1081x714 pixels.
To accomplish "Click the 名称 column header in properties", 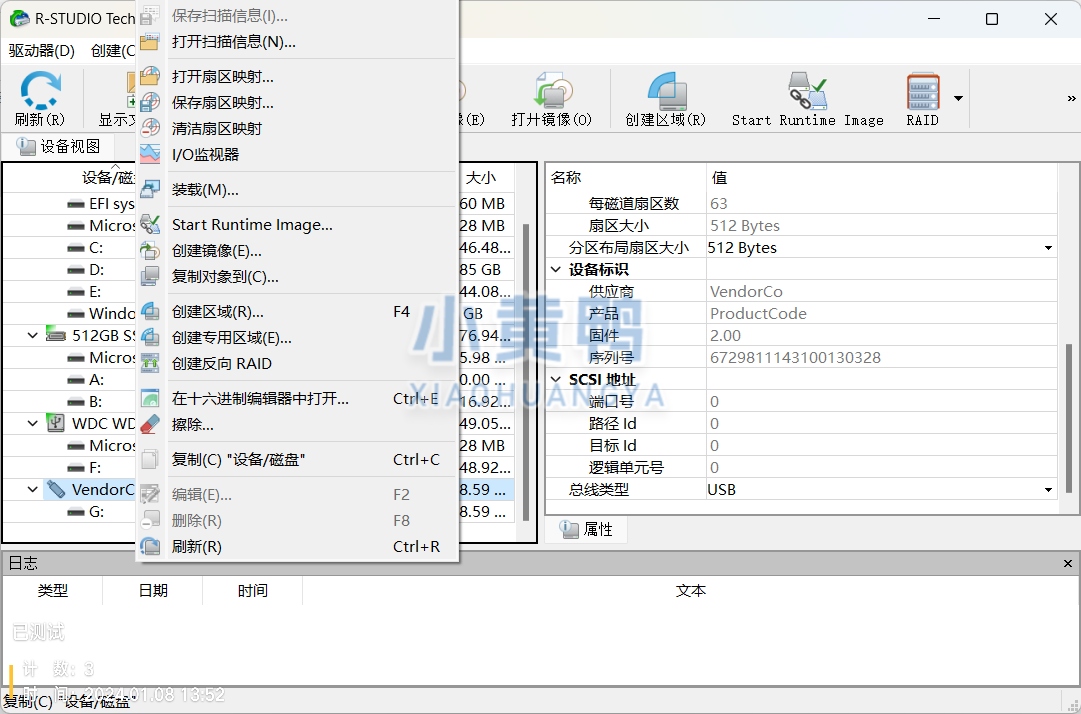I will pos(626,178).
